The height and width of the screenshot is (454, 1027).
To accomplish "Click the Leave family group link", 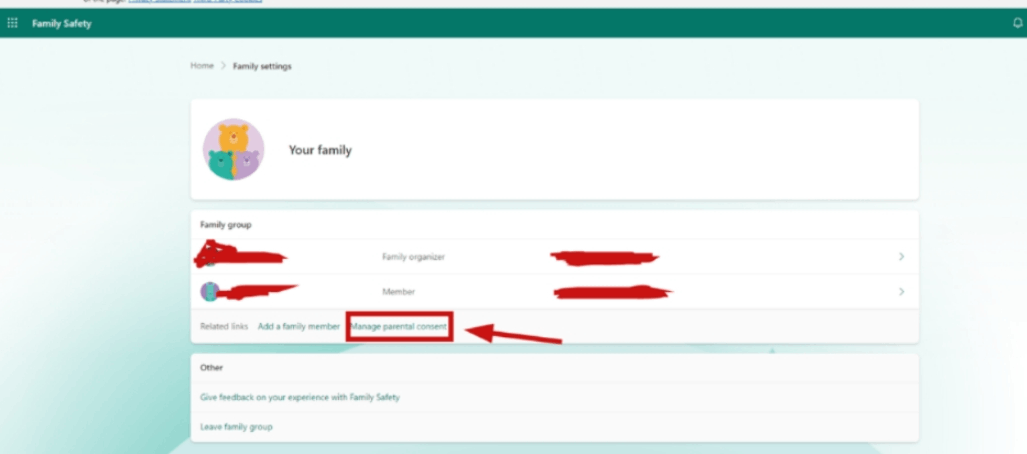I will 236,427.
